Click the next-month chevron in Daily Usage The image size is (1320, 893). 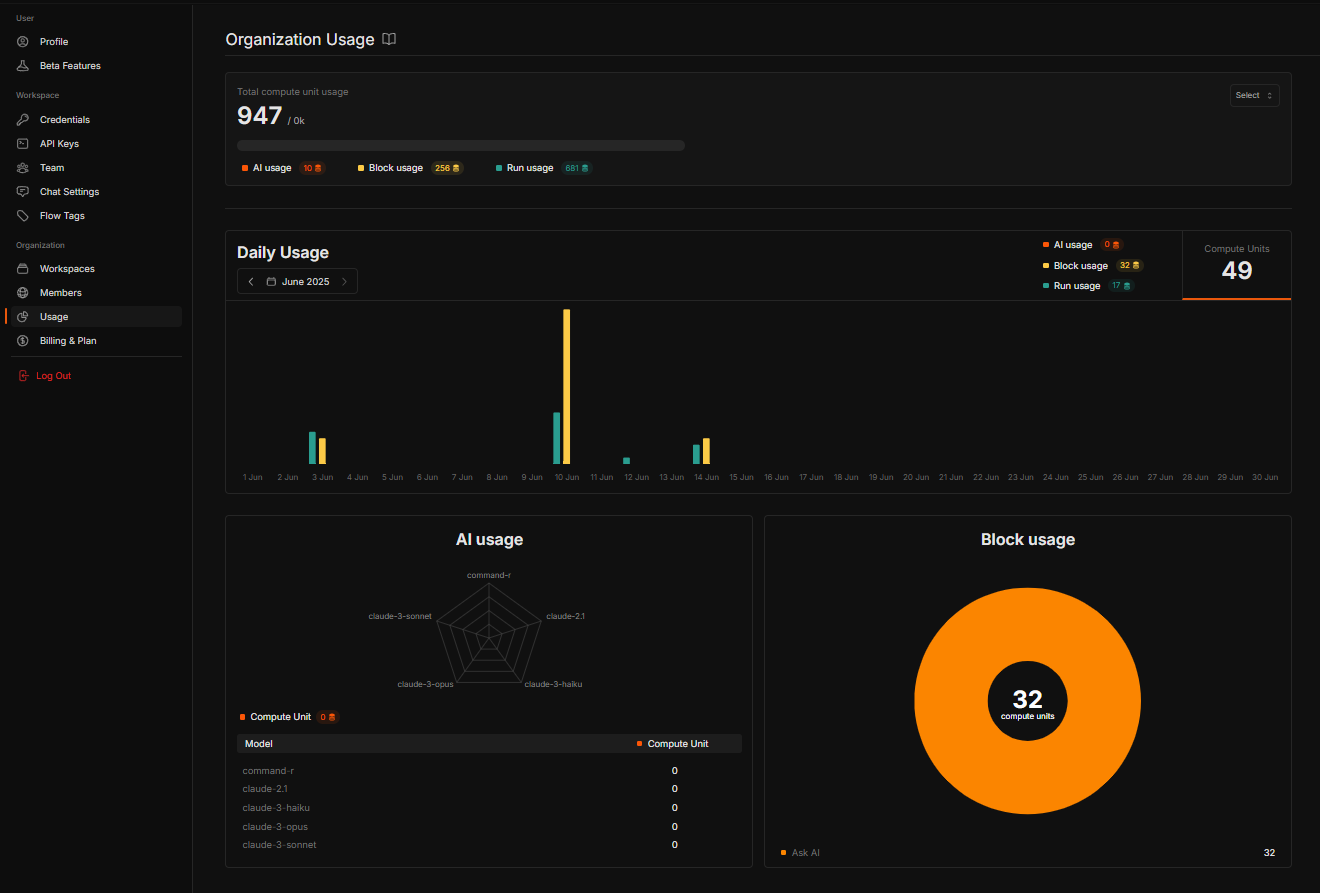344,281
